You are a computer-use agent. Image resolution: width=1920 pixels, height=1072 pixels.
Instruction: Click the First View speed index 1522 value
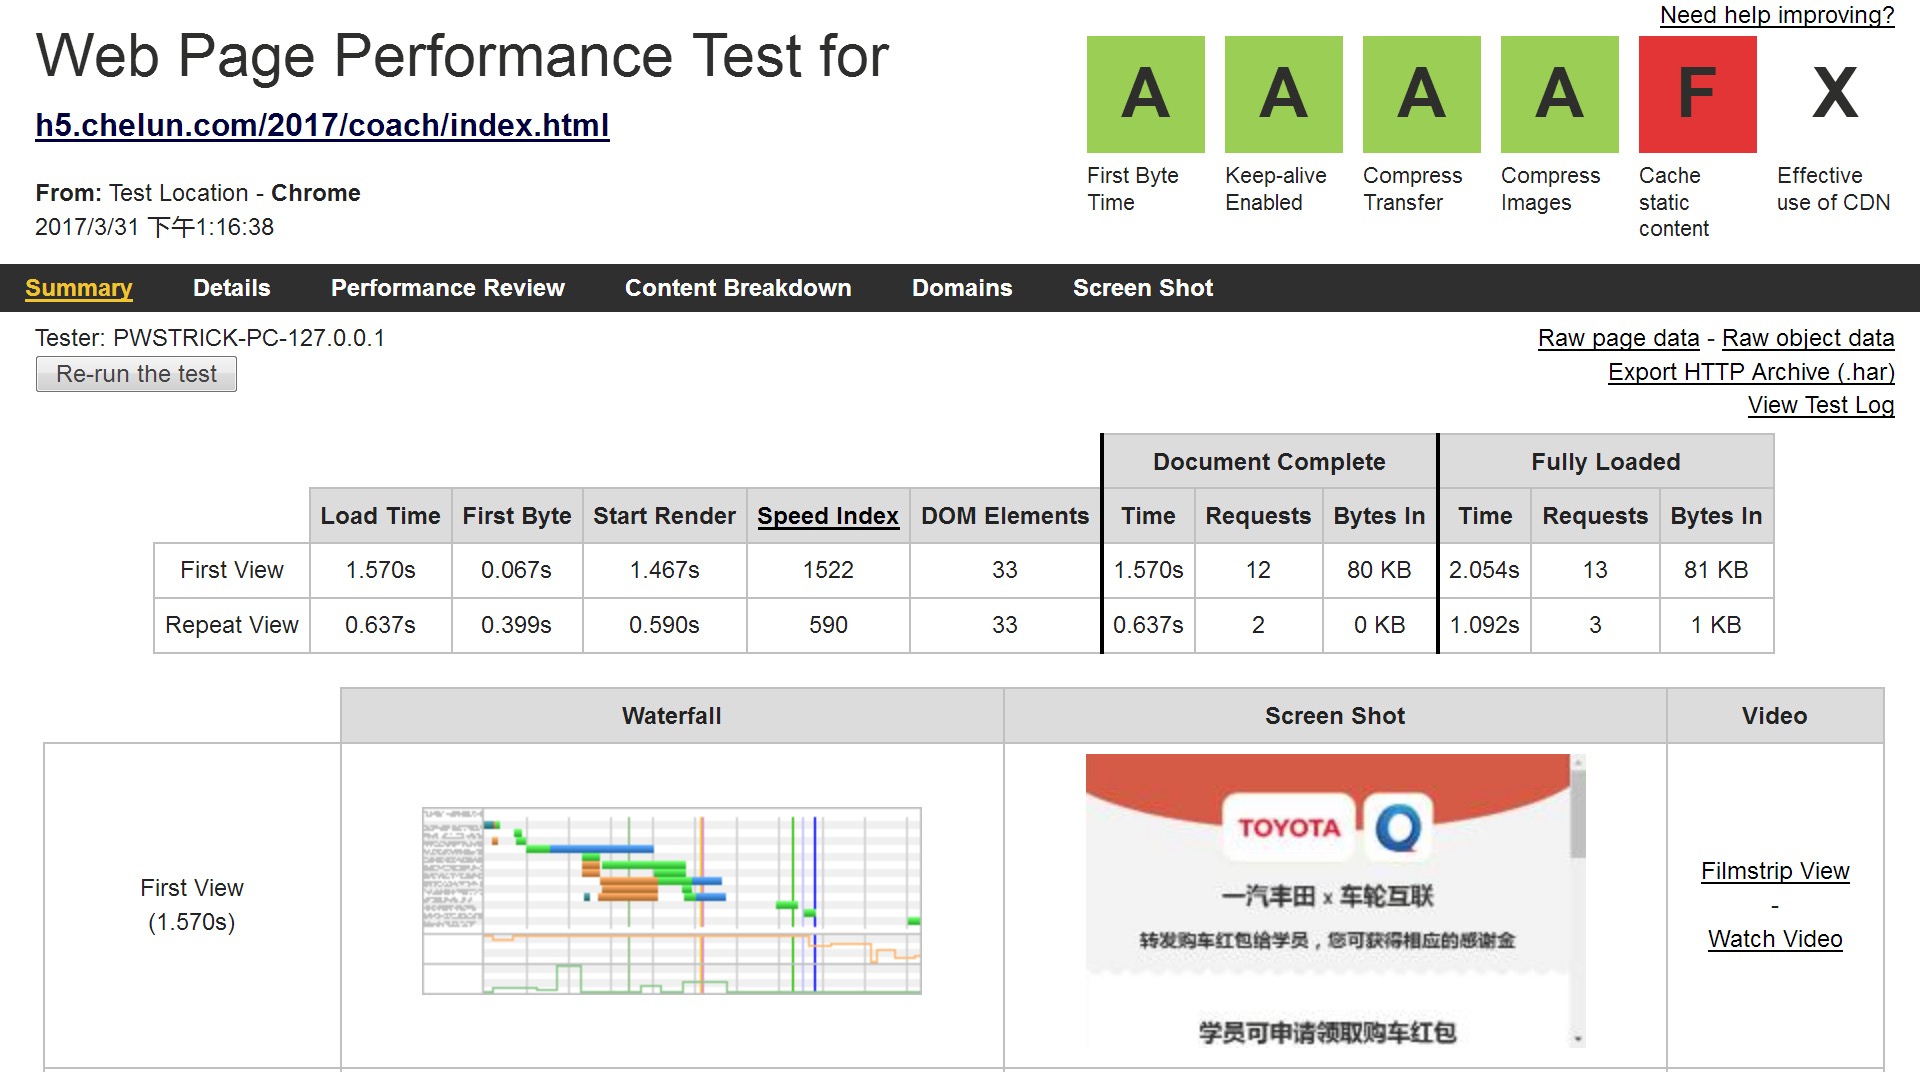828,570
